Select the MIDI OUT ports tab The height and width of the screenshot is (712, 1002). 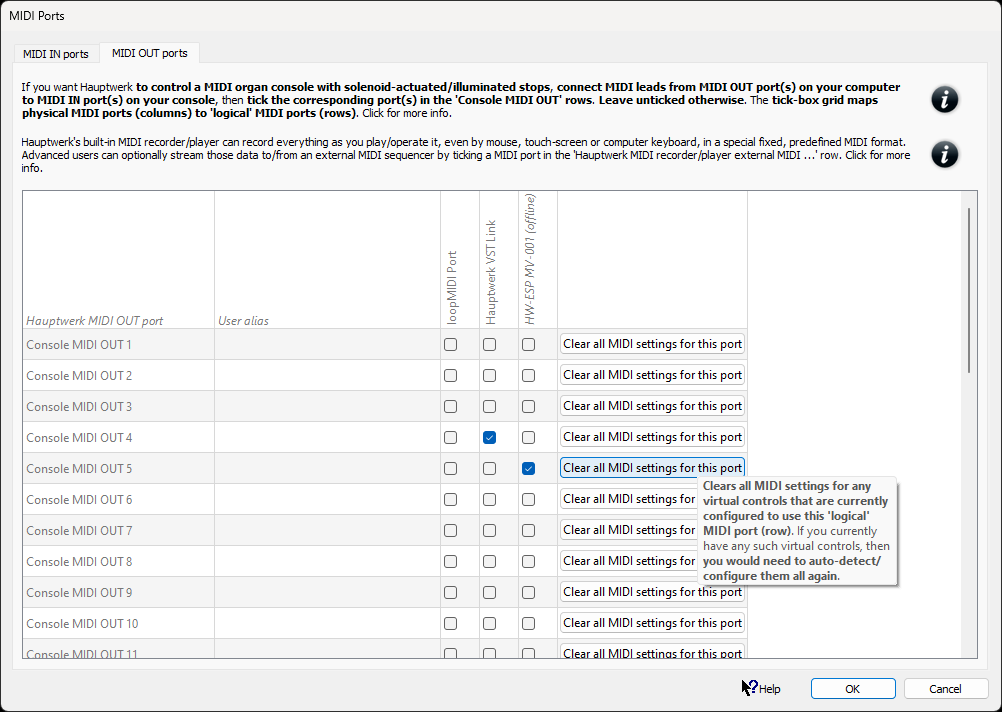click(149, 54)
